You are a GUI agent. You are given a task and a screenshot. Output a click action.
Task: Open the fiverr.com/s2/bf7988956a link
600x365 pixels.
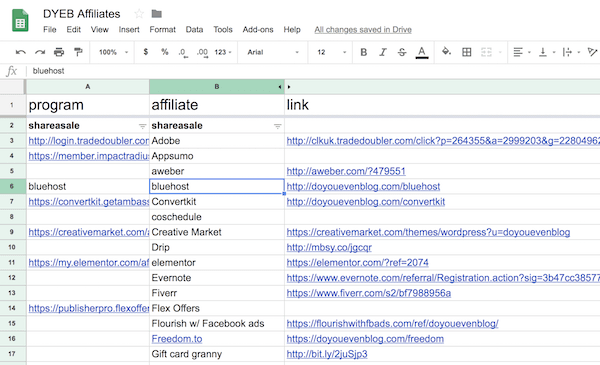368,293
